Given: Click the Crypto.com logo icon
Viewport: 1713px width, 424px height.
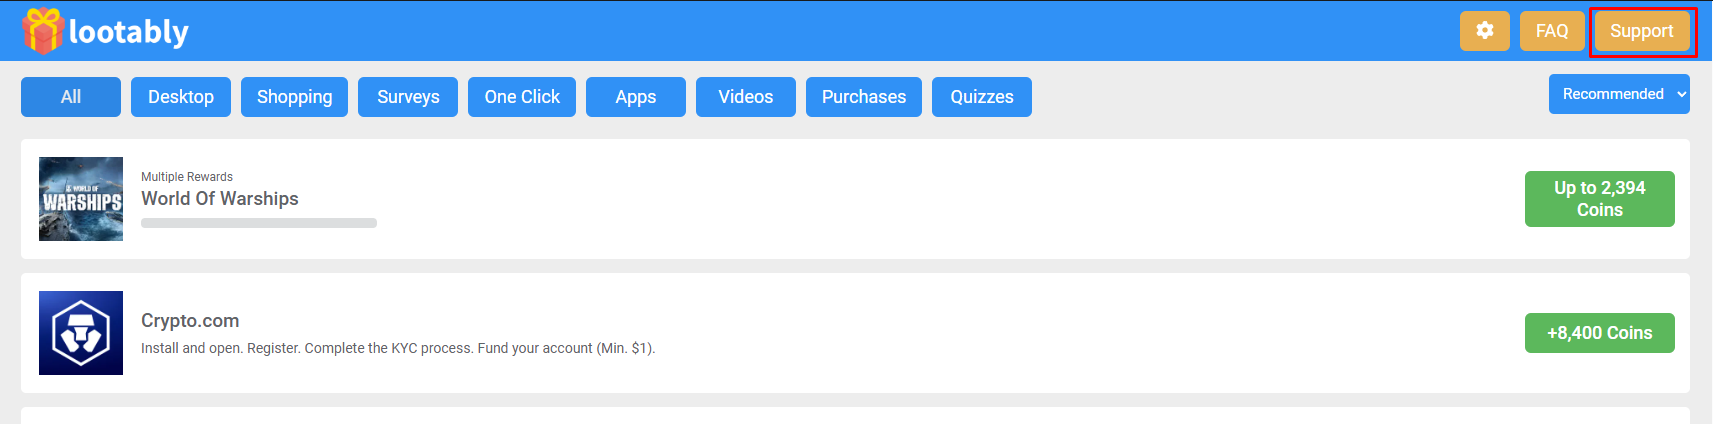Looking at the screenshot, I should pyautogui.click(x=81, y=333).
